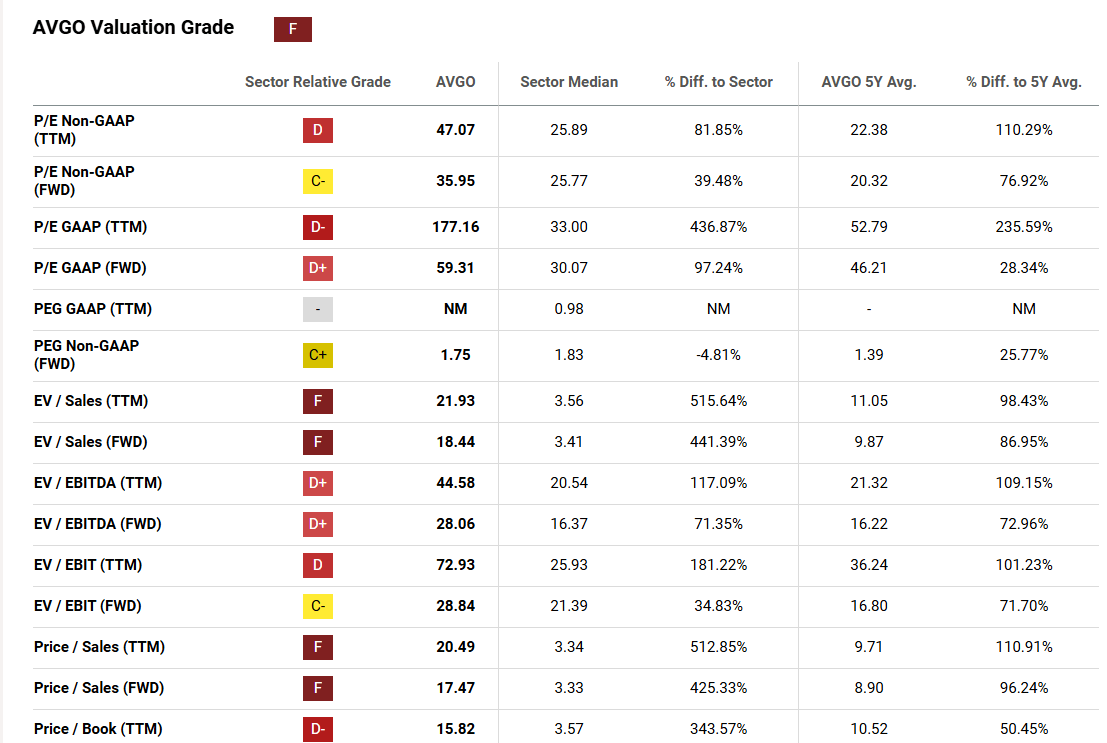1107x743 pixels.
Task: Click the C+ grade badge for PEG Non-GAAP (FWD)
Action: point(318,355)
